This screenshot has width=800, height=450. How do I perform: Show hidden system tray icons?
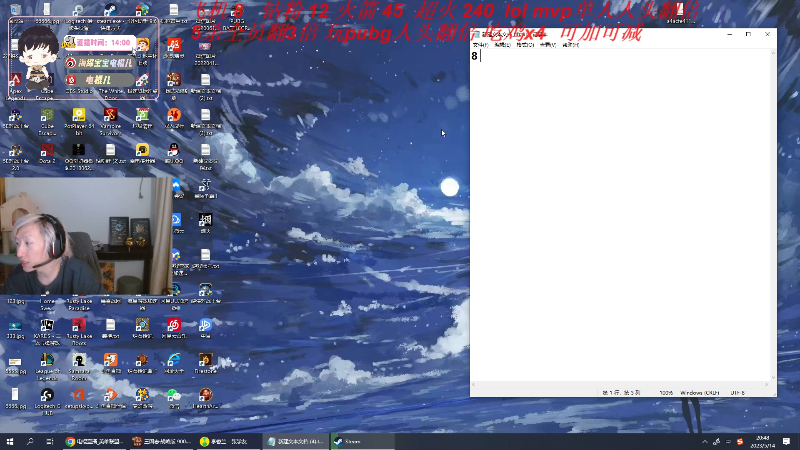point(705,441)
